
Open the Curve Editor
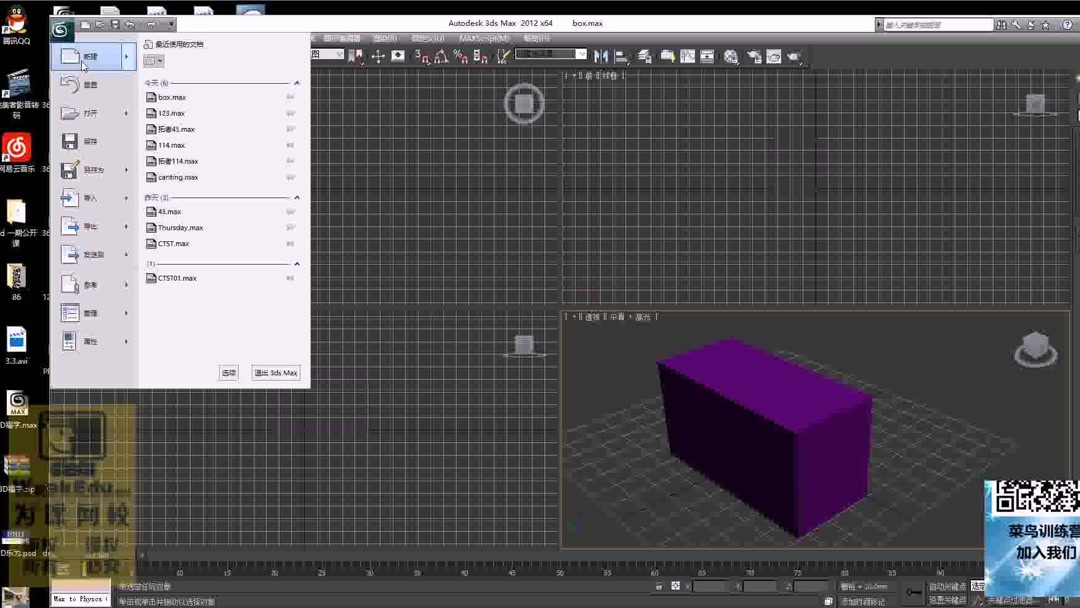click(x=687, y=57)
